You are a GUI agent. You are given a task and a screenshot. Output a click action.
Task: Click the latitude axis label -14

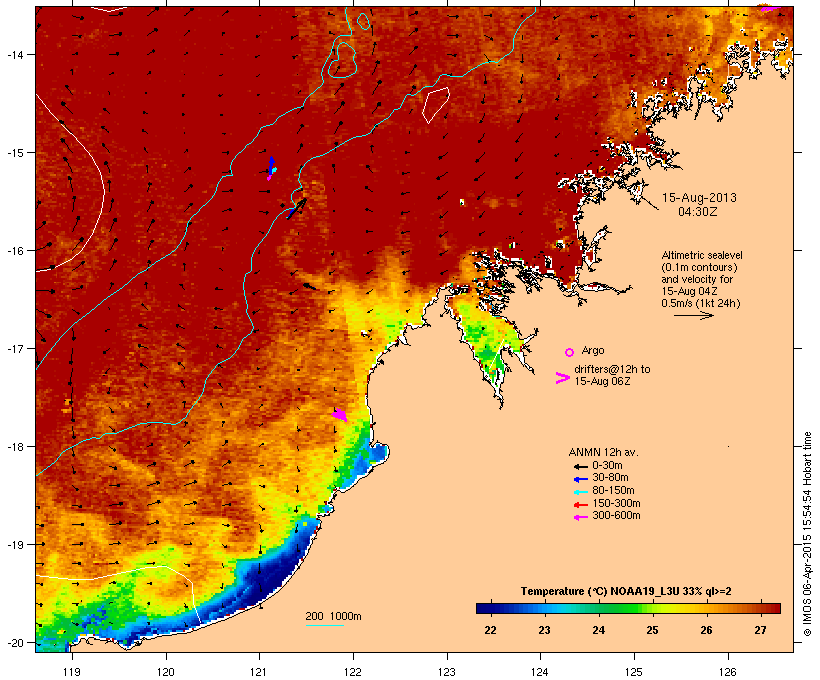pyautogui.click(x=14, y=54)
